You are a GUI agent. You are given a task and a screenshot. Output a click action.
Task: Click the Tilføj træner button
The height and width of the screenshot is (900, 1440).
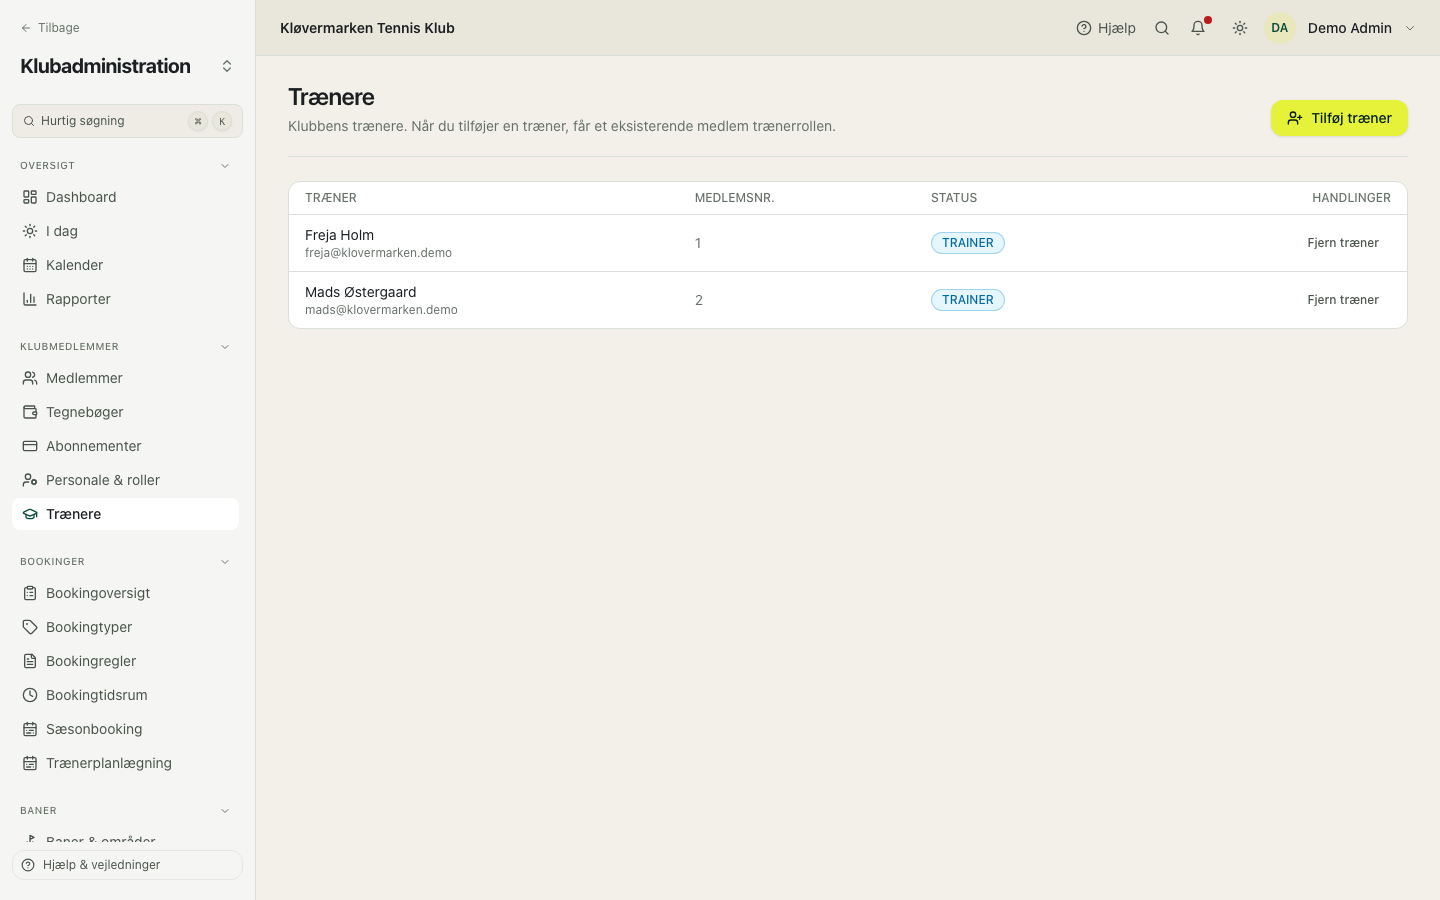pos(1339,118)
